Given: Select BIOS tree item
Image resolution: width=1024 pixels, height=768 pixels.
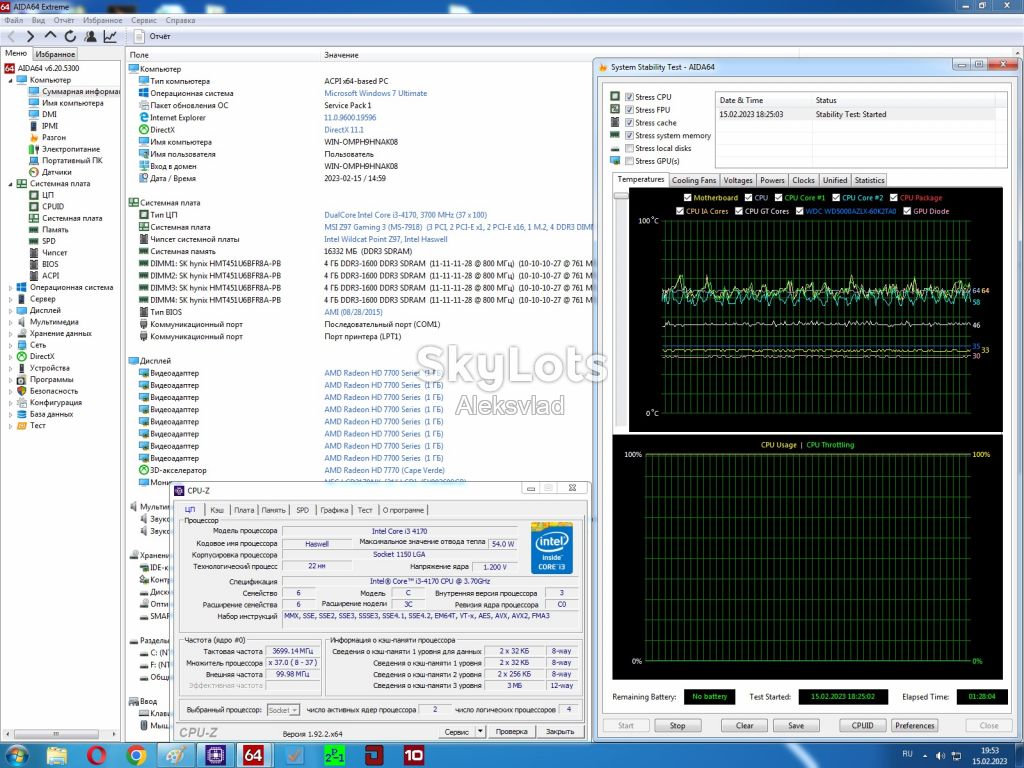Looking at the screenshot, I should 50,264.
